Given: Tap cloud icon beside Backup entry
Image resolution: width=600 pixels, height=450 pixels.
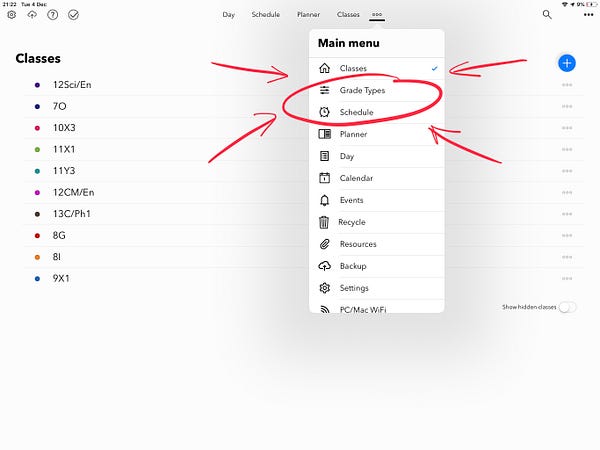Looking at the screenshot, I should [324, 266].
